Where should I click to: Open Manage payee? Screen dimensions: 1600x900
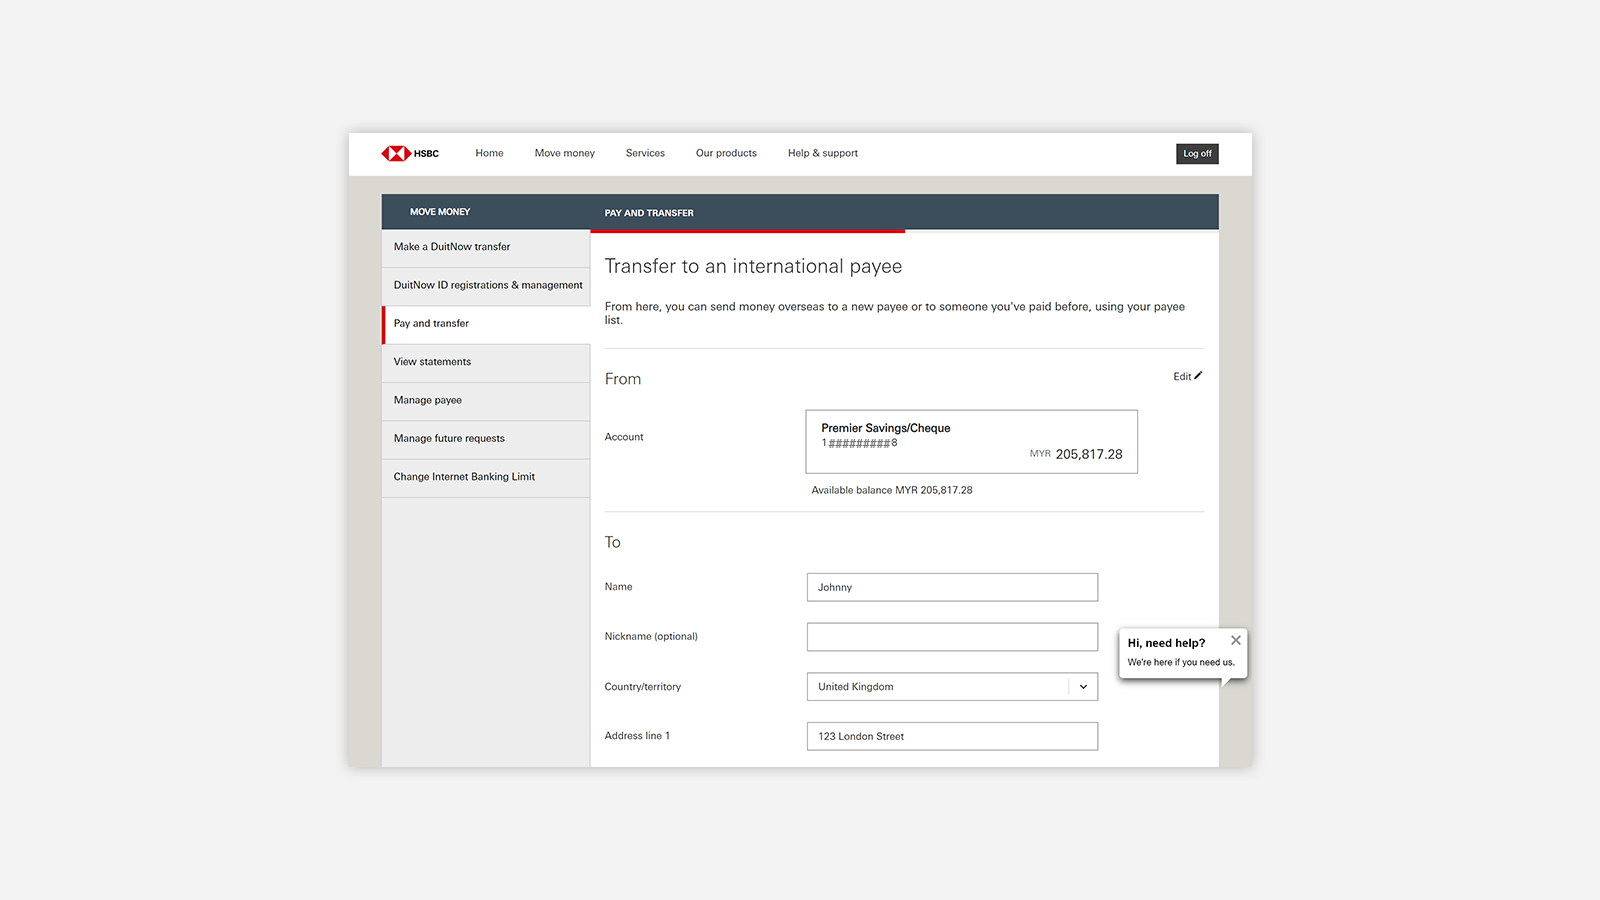coord(486,401)
